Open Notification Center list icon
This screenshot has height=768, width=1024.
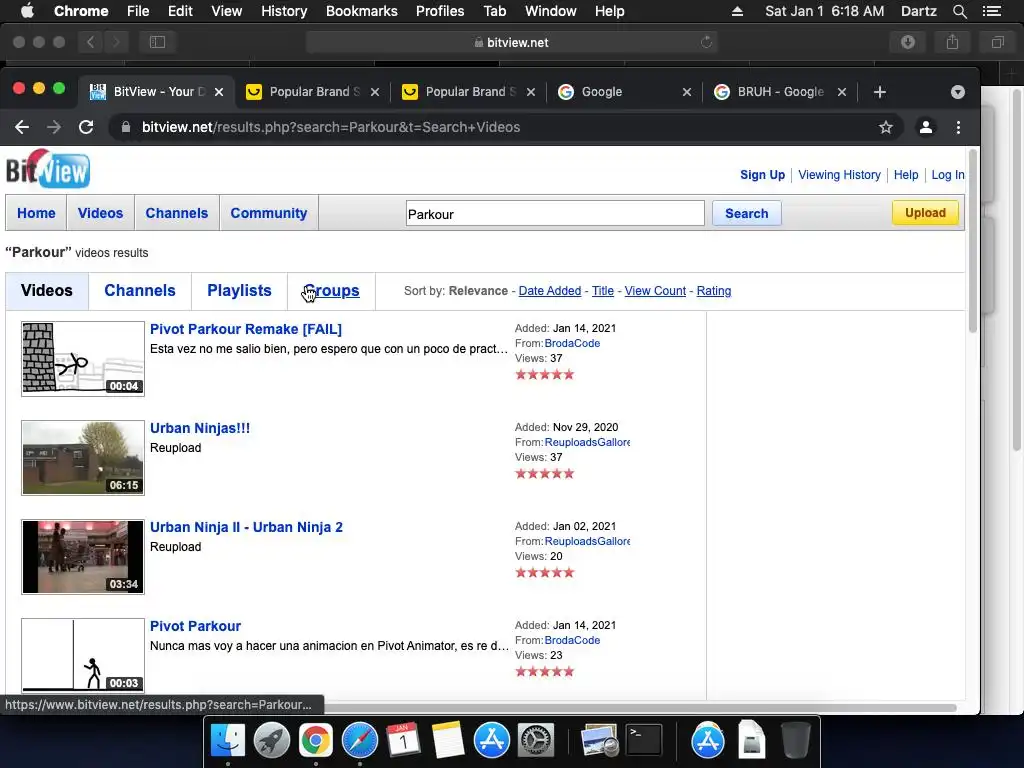[991, 11]
